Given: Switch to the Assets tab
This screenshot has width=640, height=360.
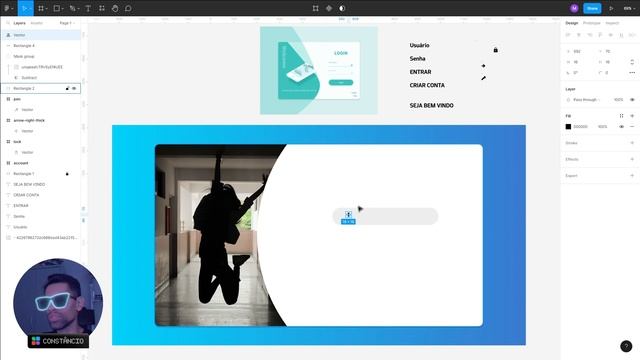Looking at the screenshot, I should point(37,23).
